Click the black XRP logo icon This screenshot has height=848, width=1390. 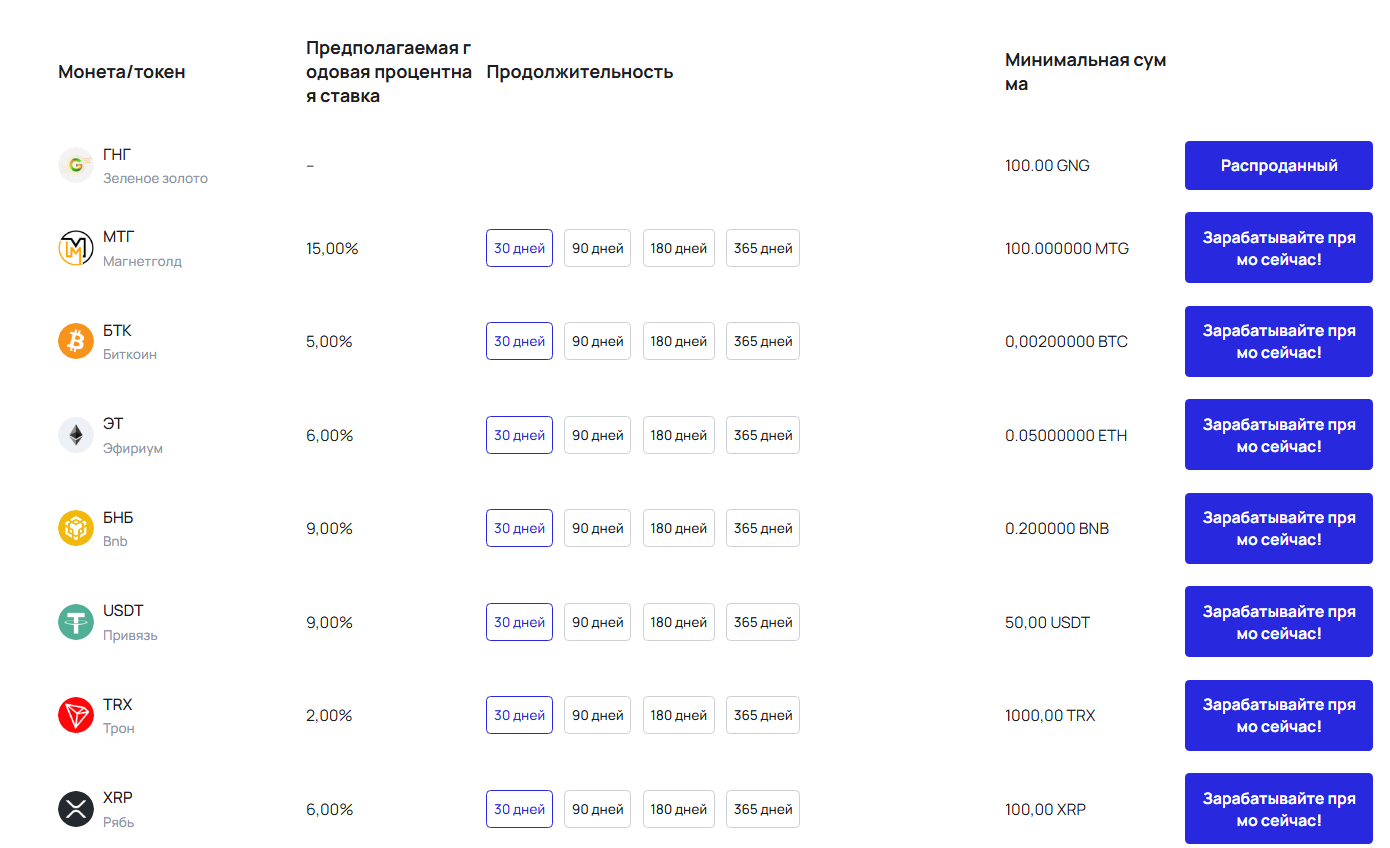(x=76, y=809)
